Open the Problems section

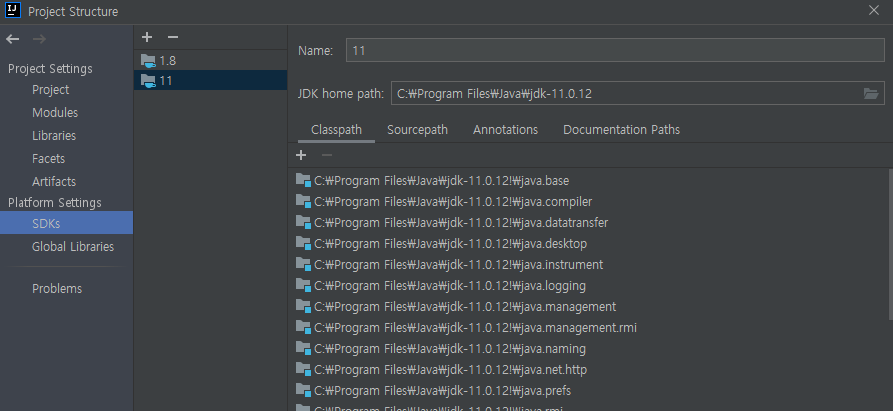[x=57, y=289]
